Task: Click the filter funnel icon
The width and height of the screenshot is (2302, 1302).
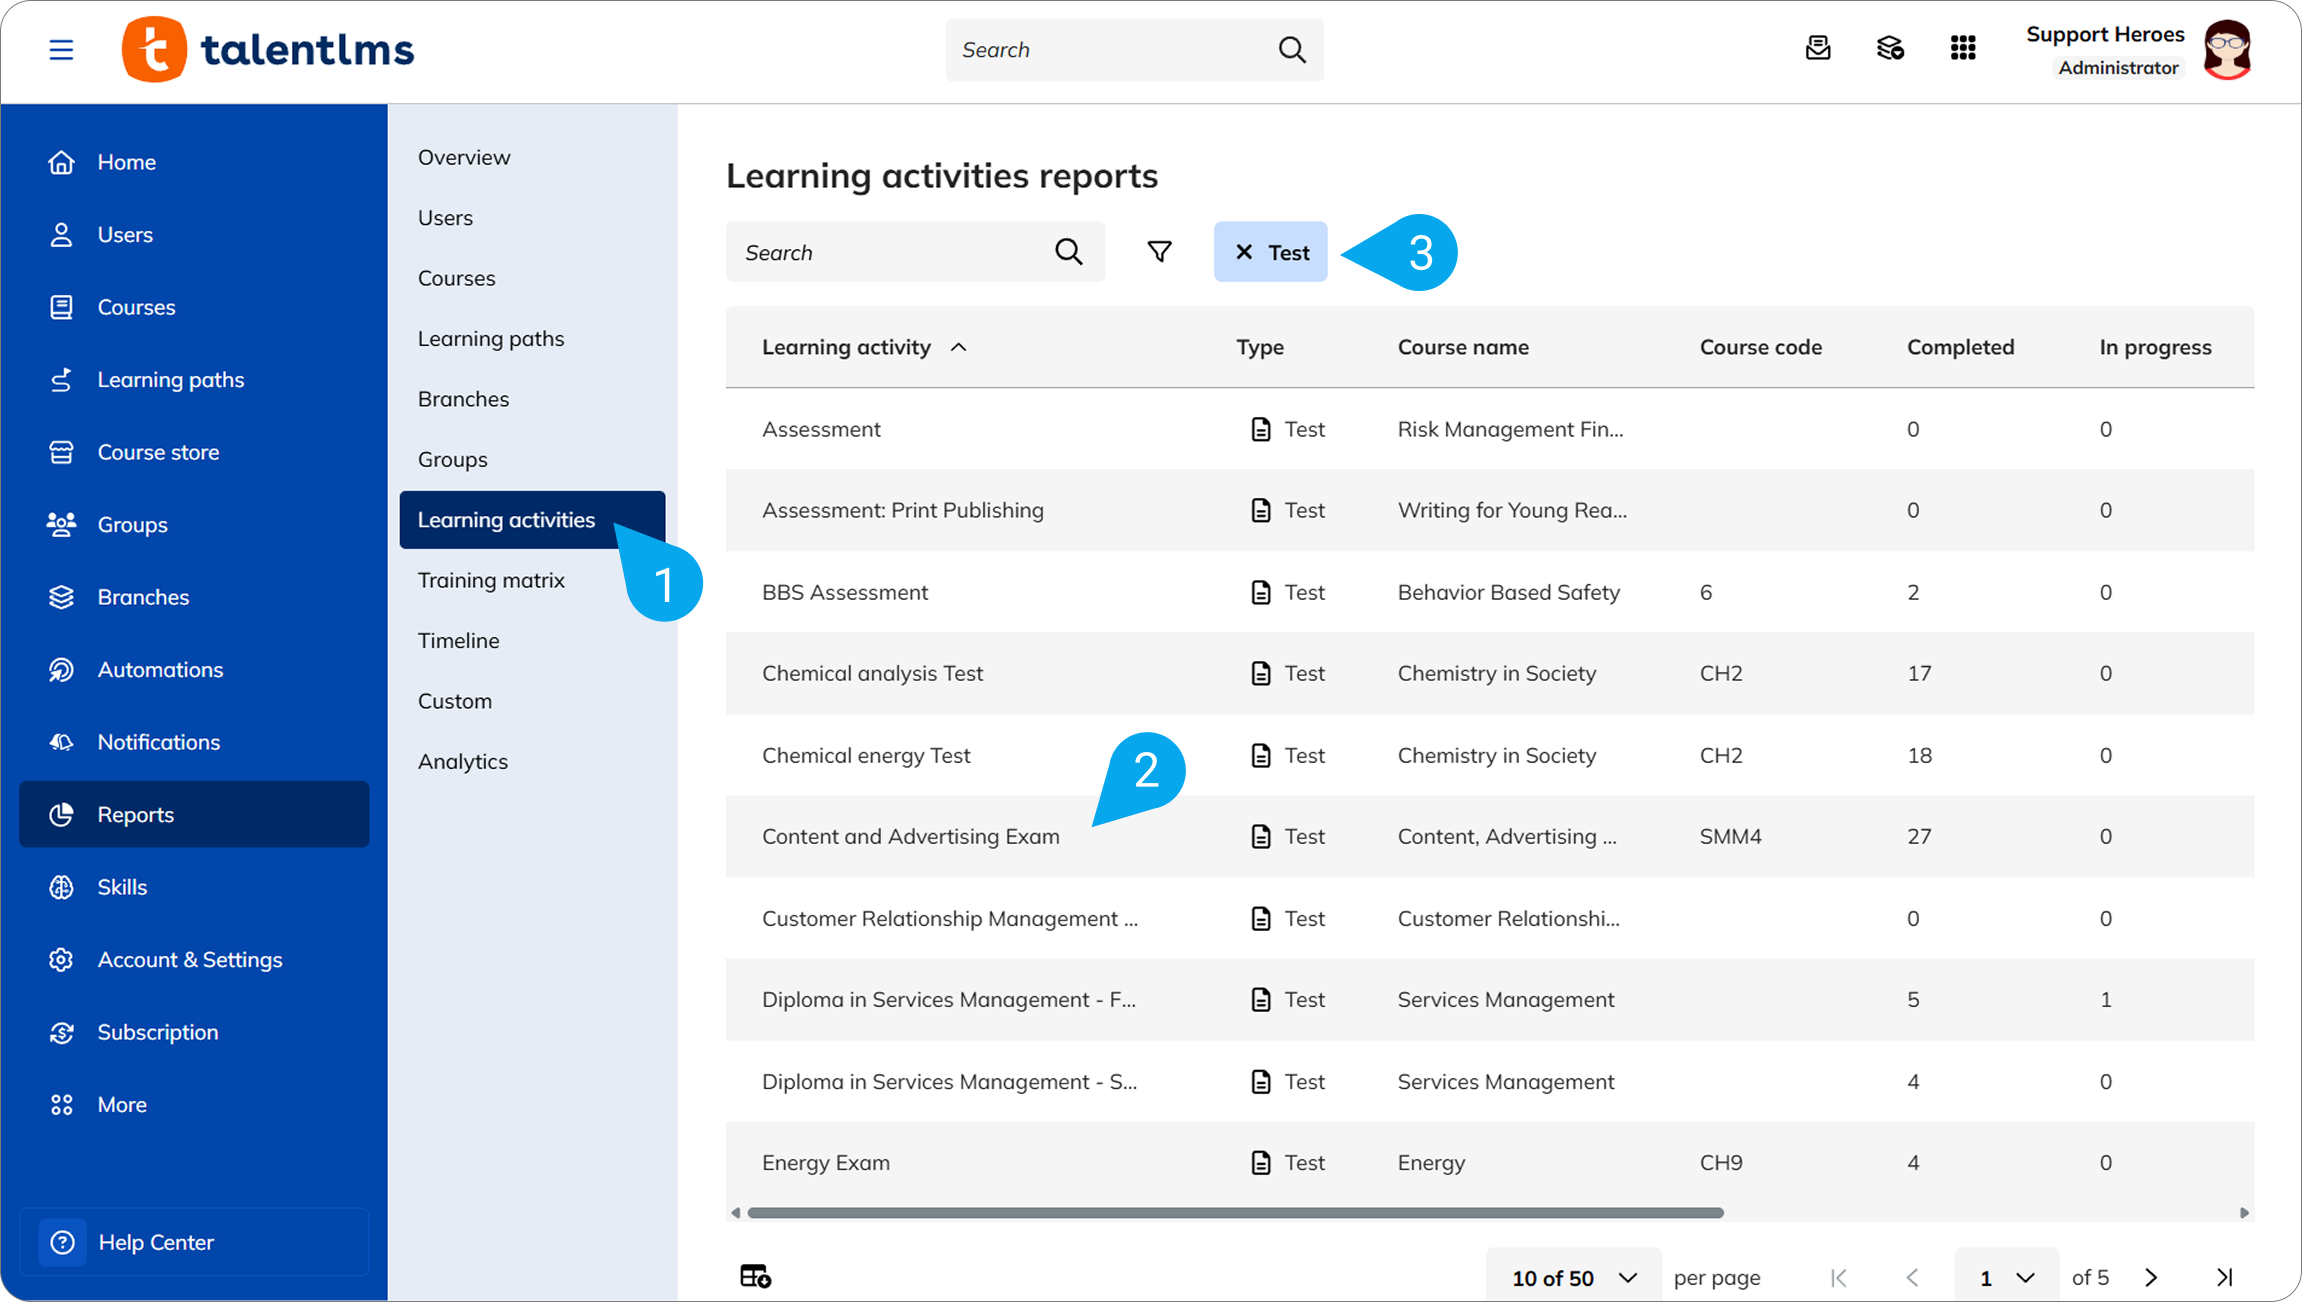Action: [1159, 252]
